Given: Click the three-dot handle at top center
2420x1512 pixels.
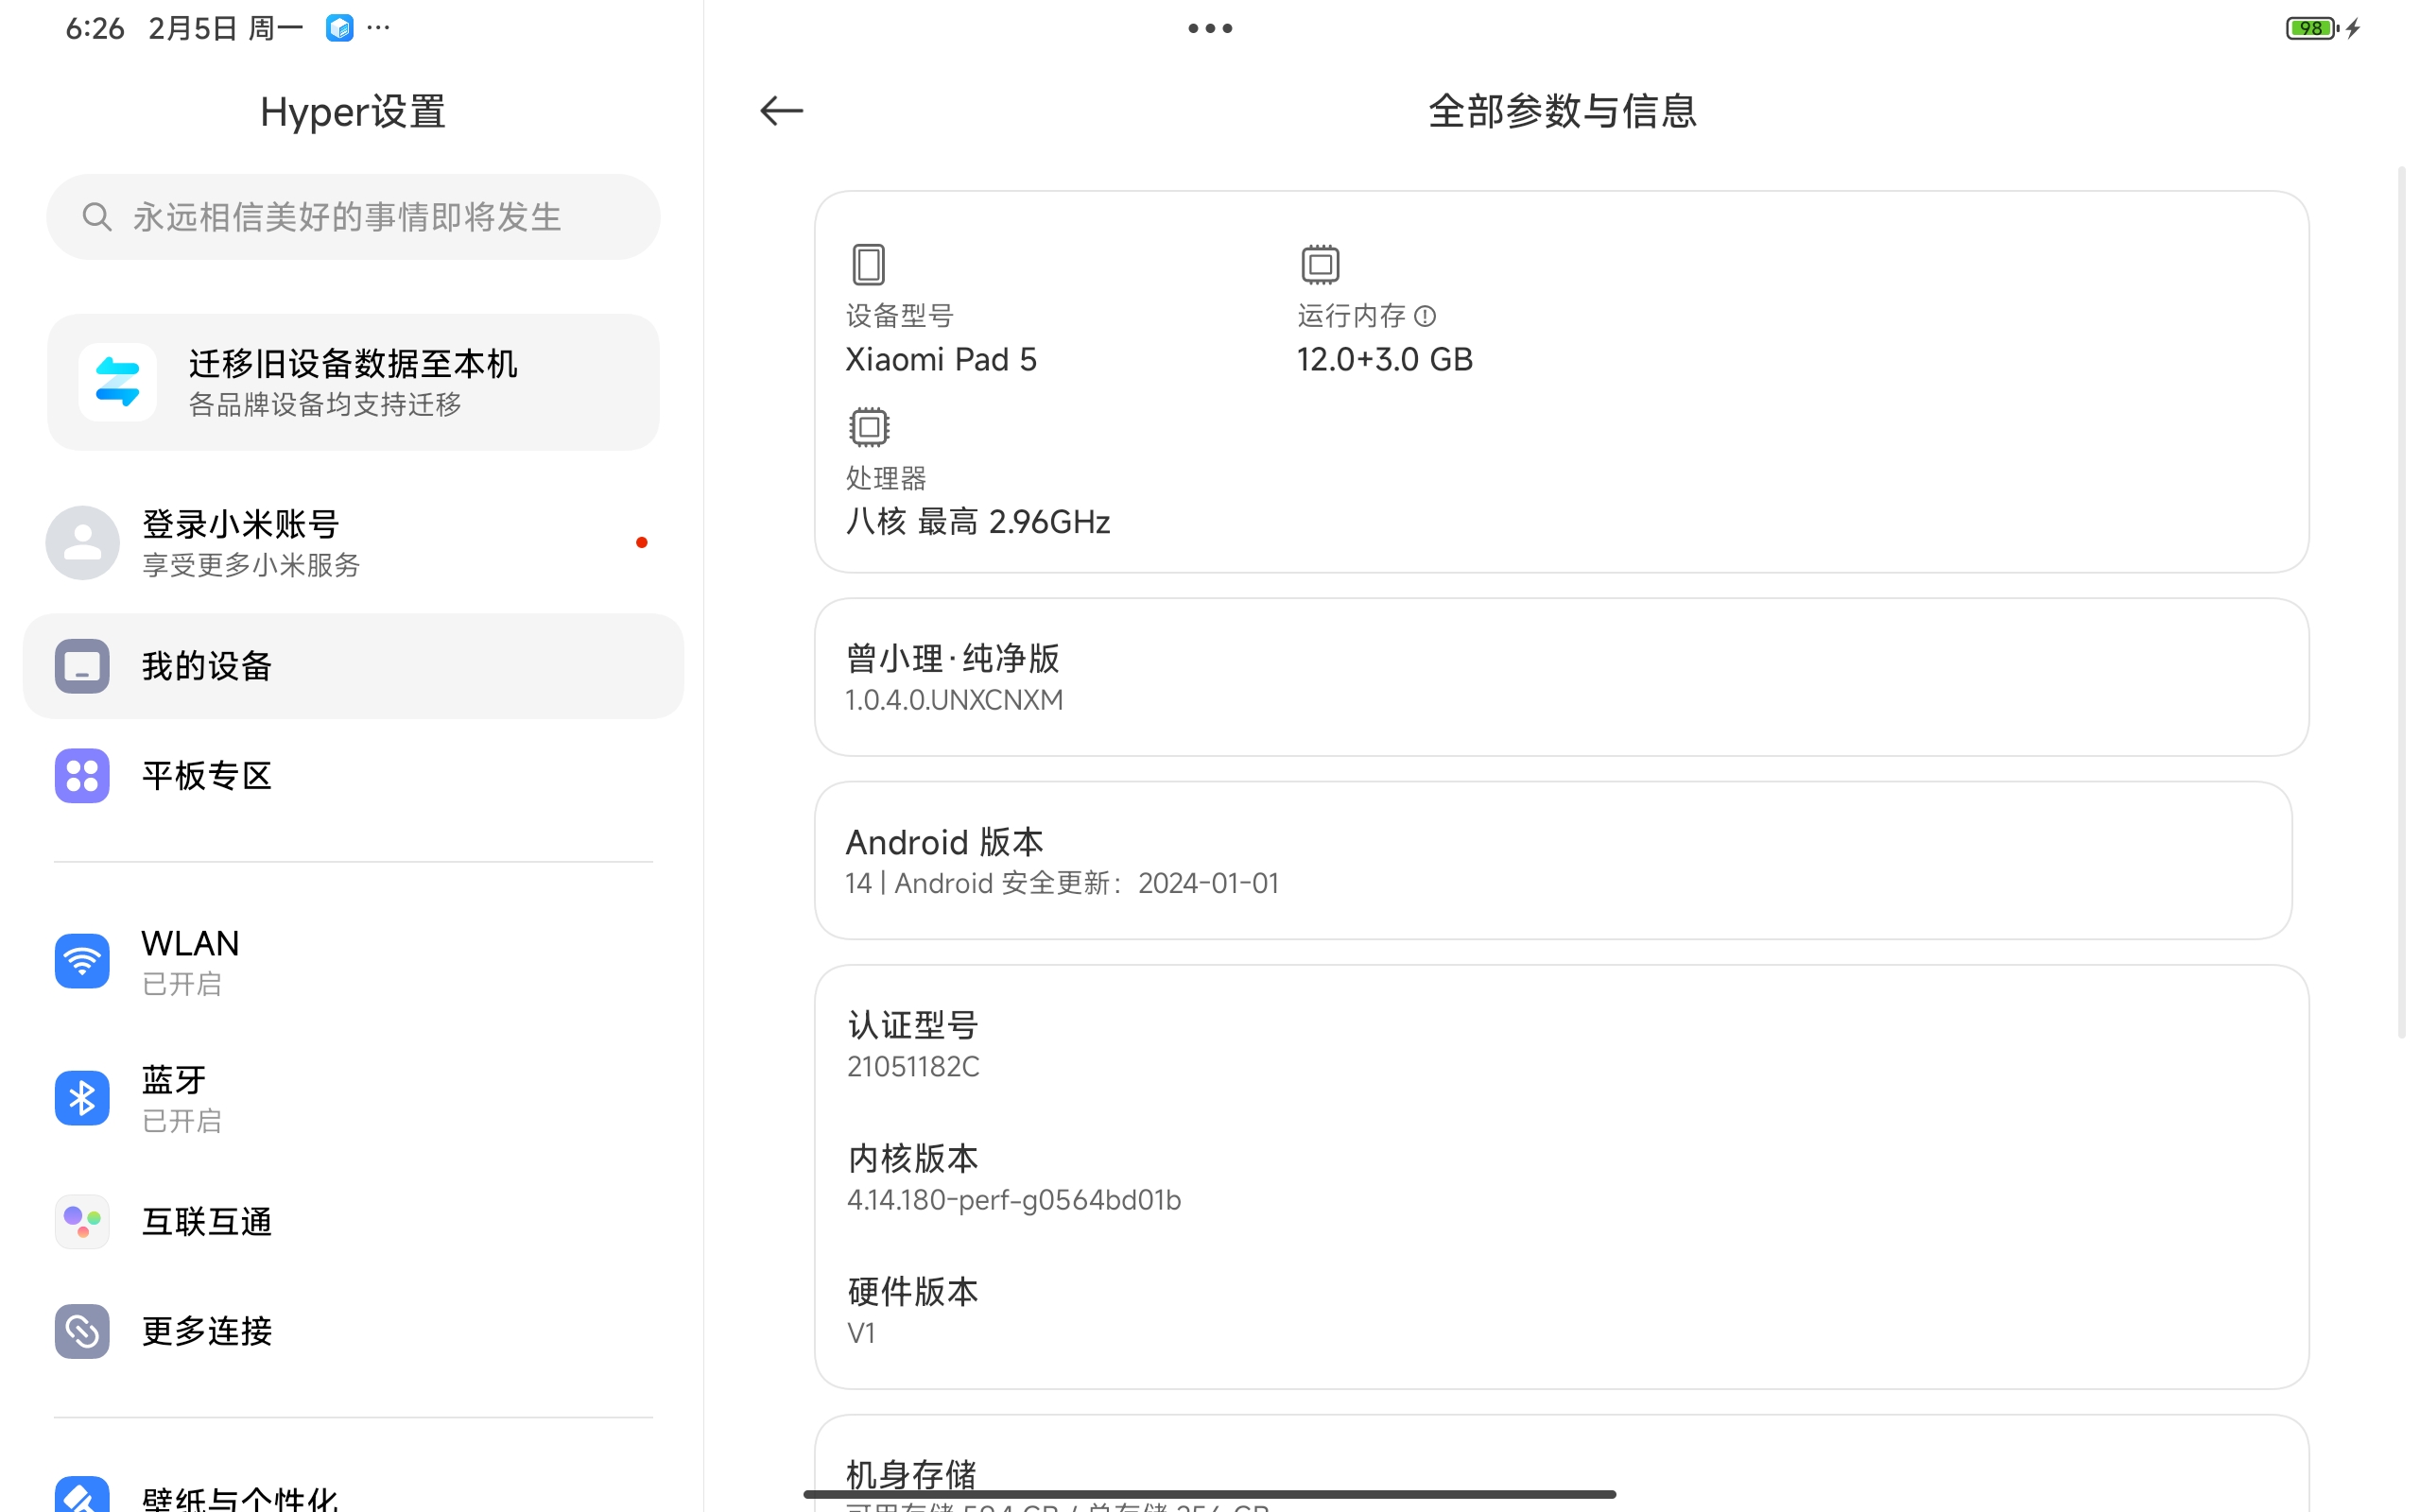Looking at the screenshot, I should (x=1209, y=28).
